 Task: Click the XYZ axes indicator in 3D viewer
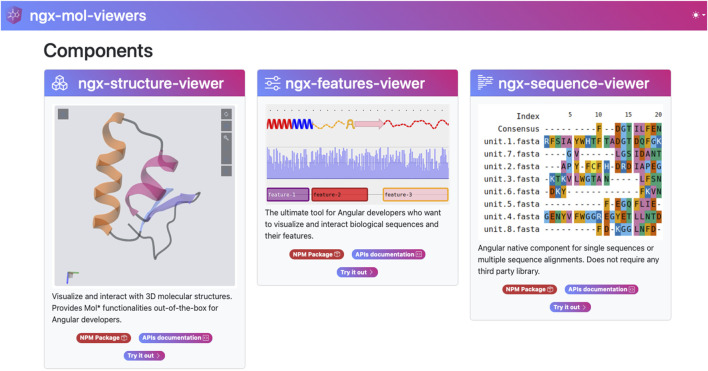coord(71,277)
